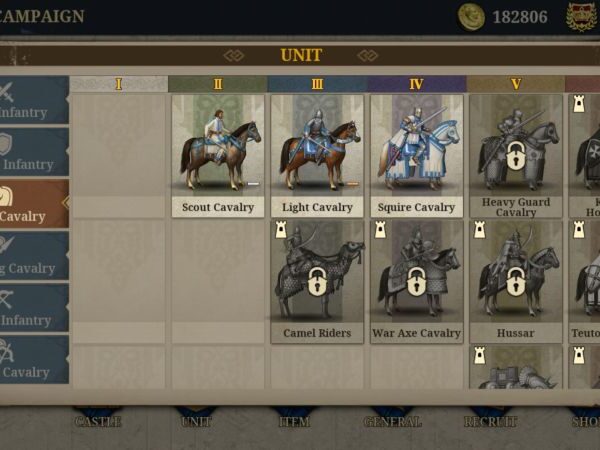Select the Scout Cavalry unit card
Screen dimensions: 600x450
pos(218,156)
